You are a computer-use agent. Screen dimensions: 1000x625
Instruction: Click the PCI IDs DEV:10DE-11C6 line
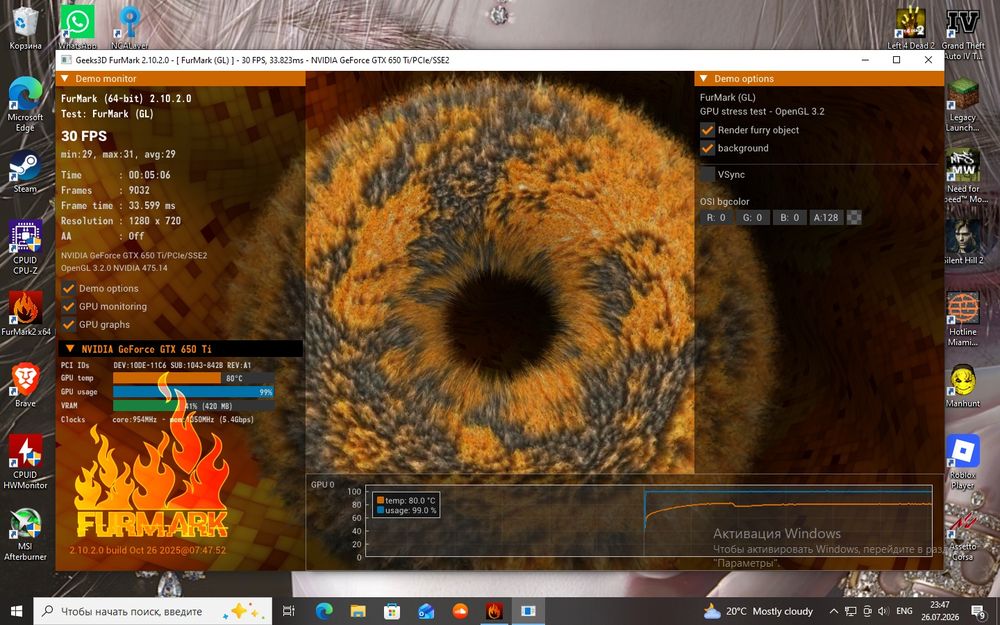click(156, 365)
